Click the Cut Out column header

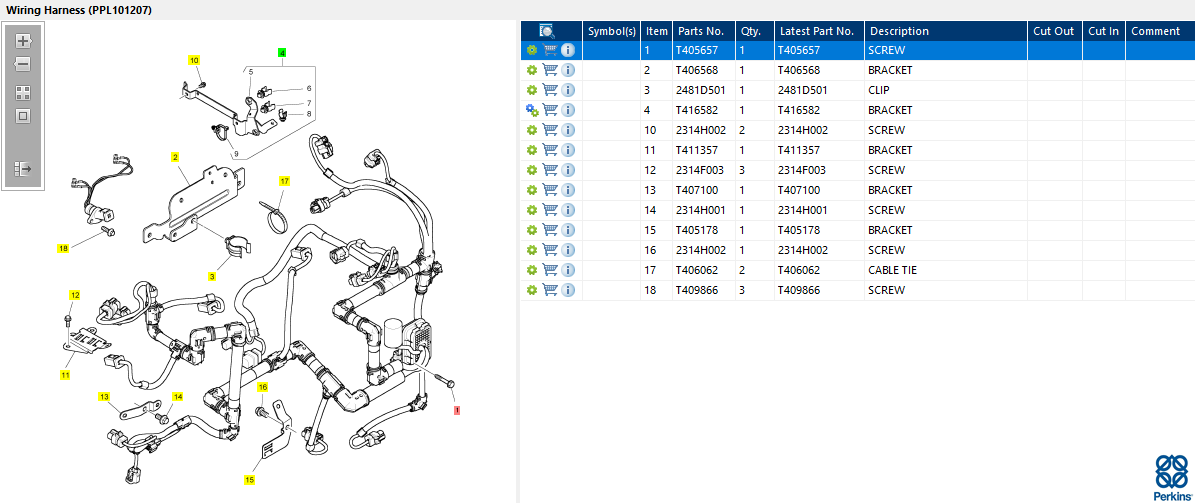[1055, 30]
